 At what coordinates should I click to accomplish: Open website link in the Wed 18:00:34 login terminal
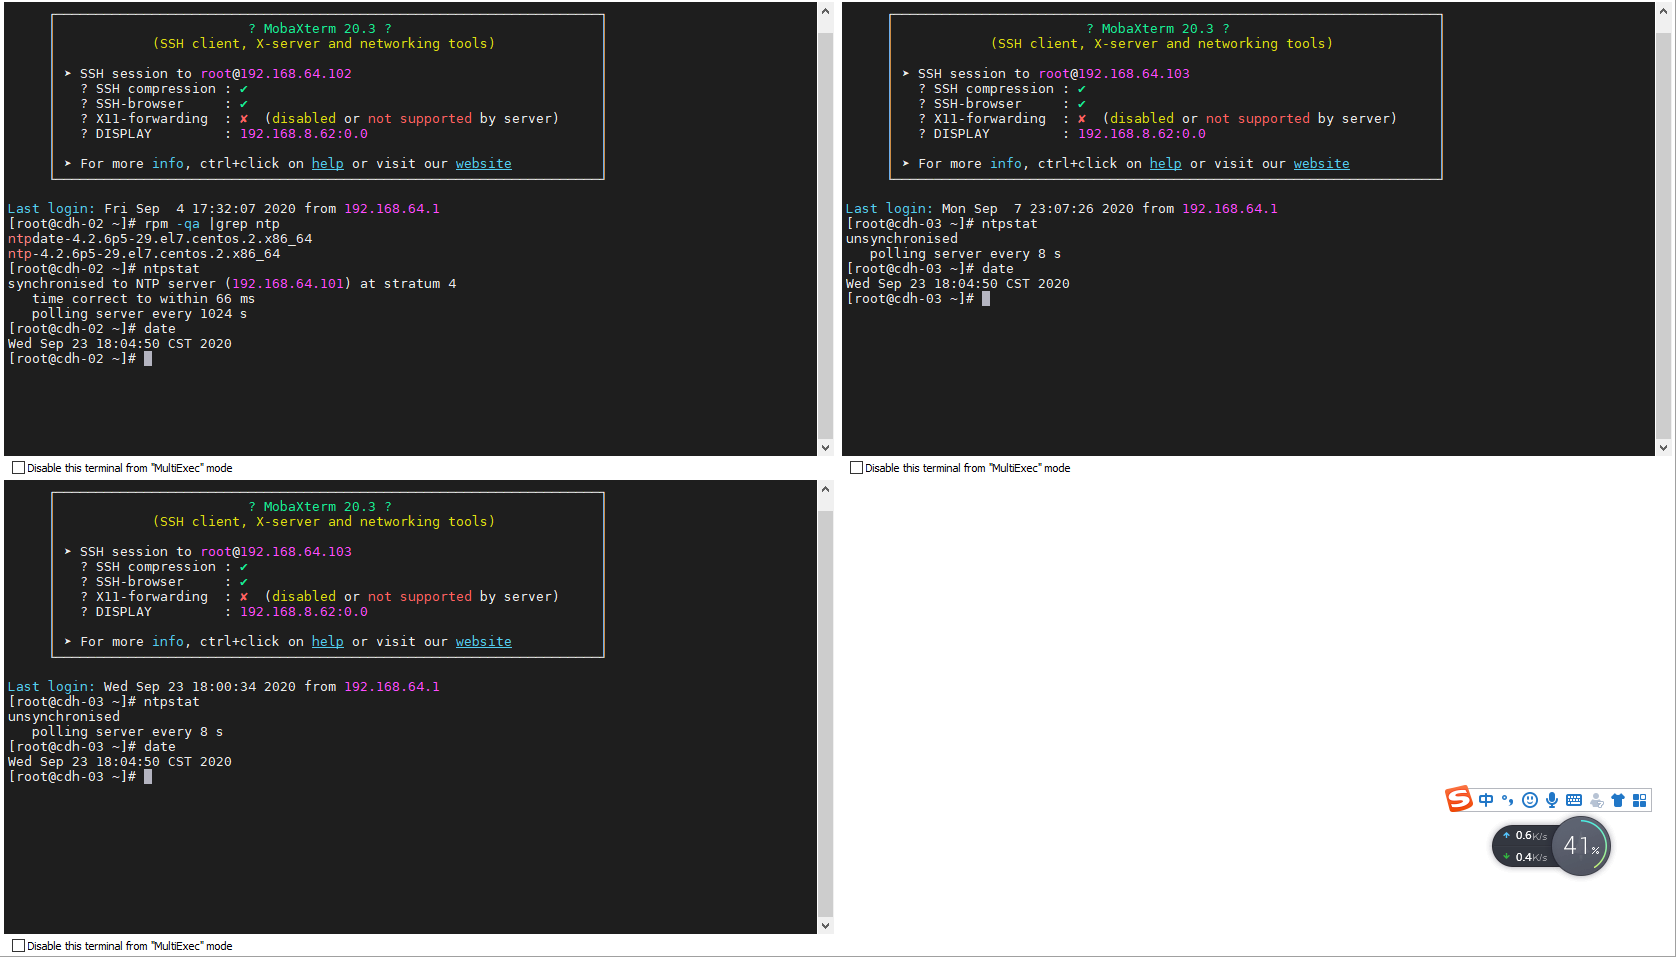pos(484,642)
